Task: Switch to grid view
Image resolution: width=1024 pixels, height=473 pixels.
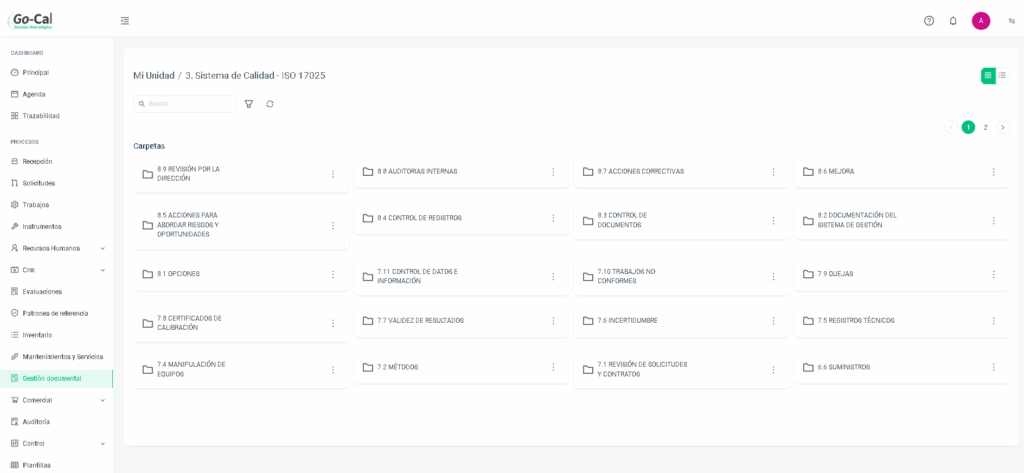Action: [988, 75]
